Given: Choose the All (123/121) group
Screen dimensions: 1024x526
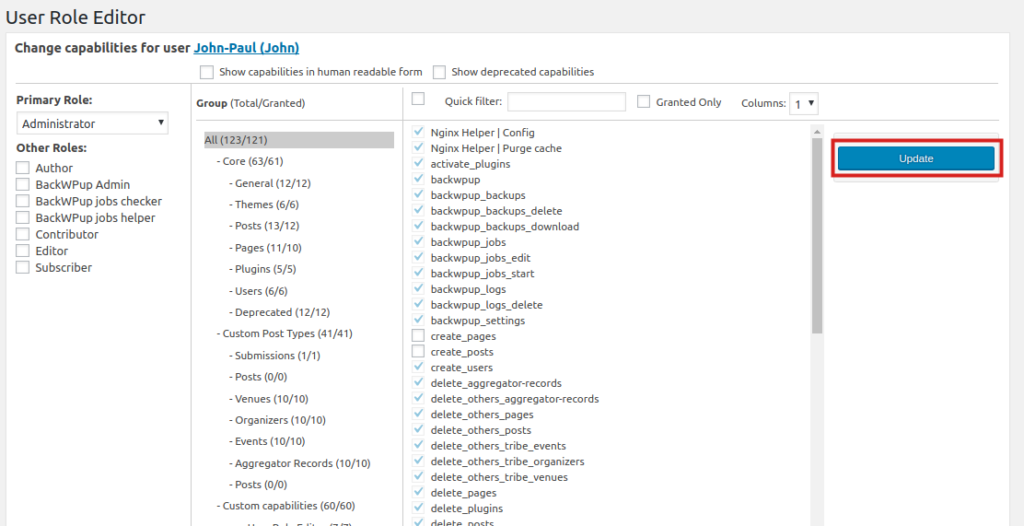Looking at the screenshot, I should pos(236,140).
